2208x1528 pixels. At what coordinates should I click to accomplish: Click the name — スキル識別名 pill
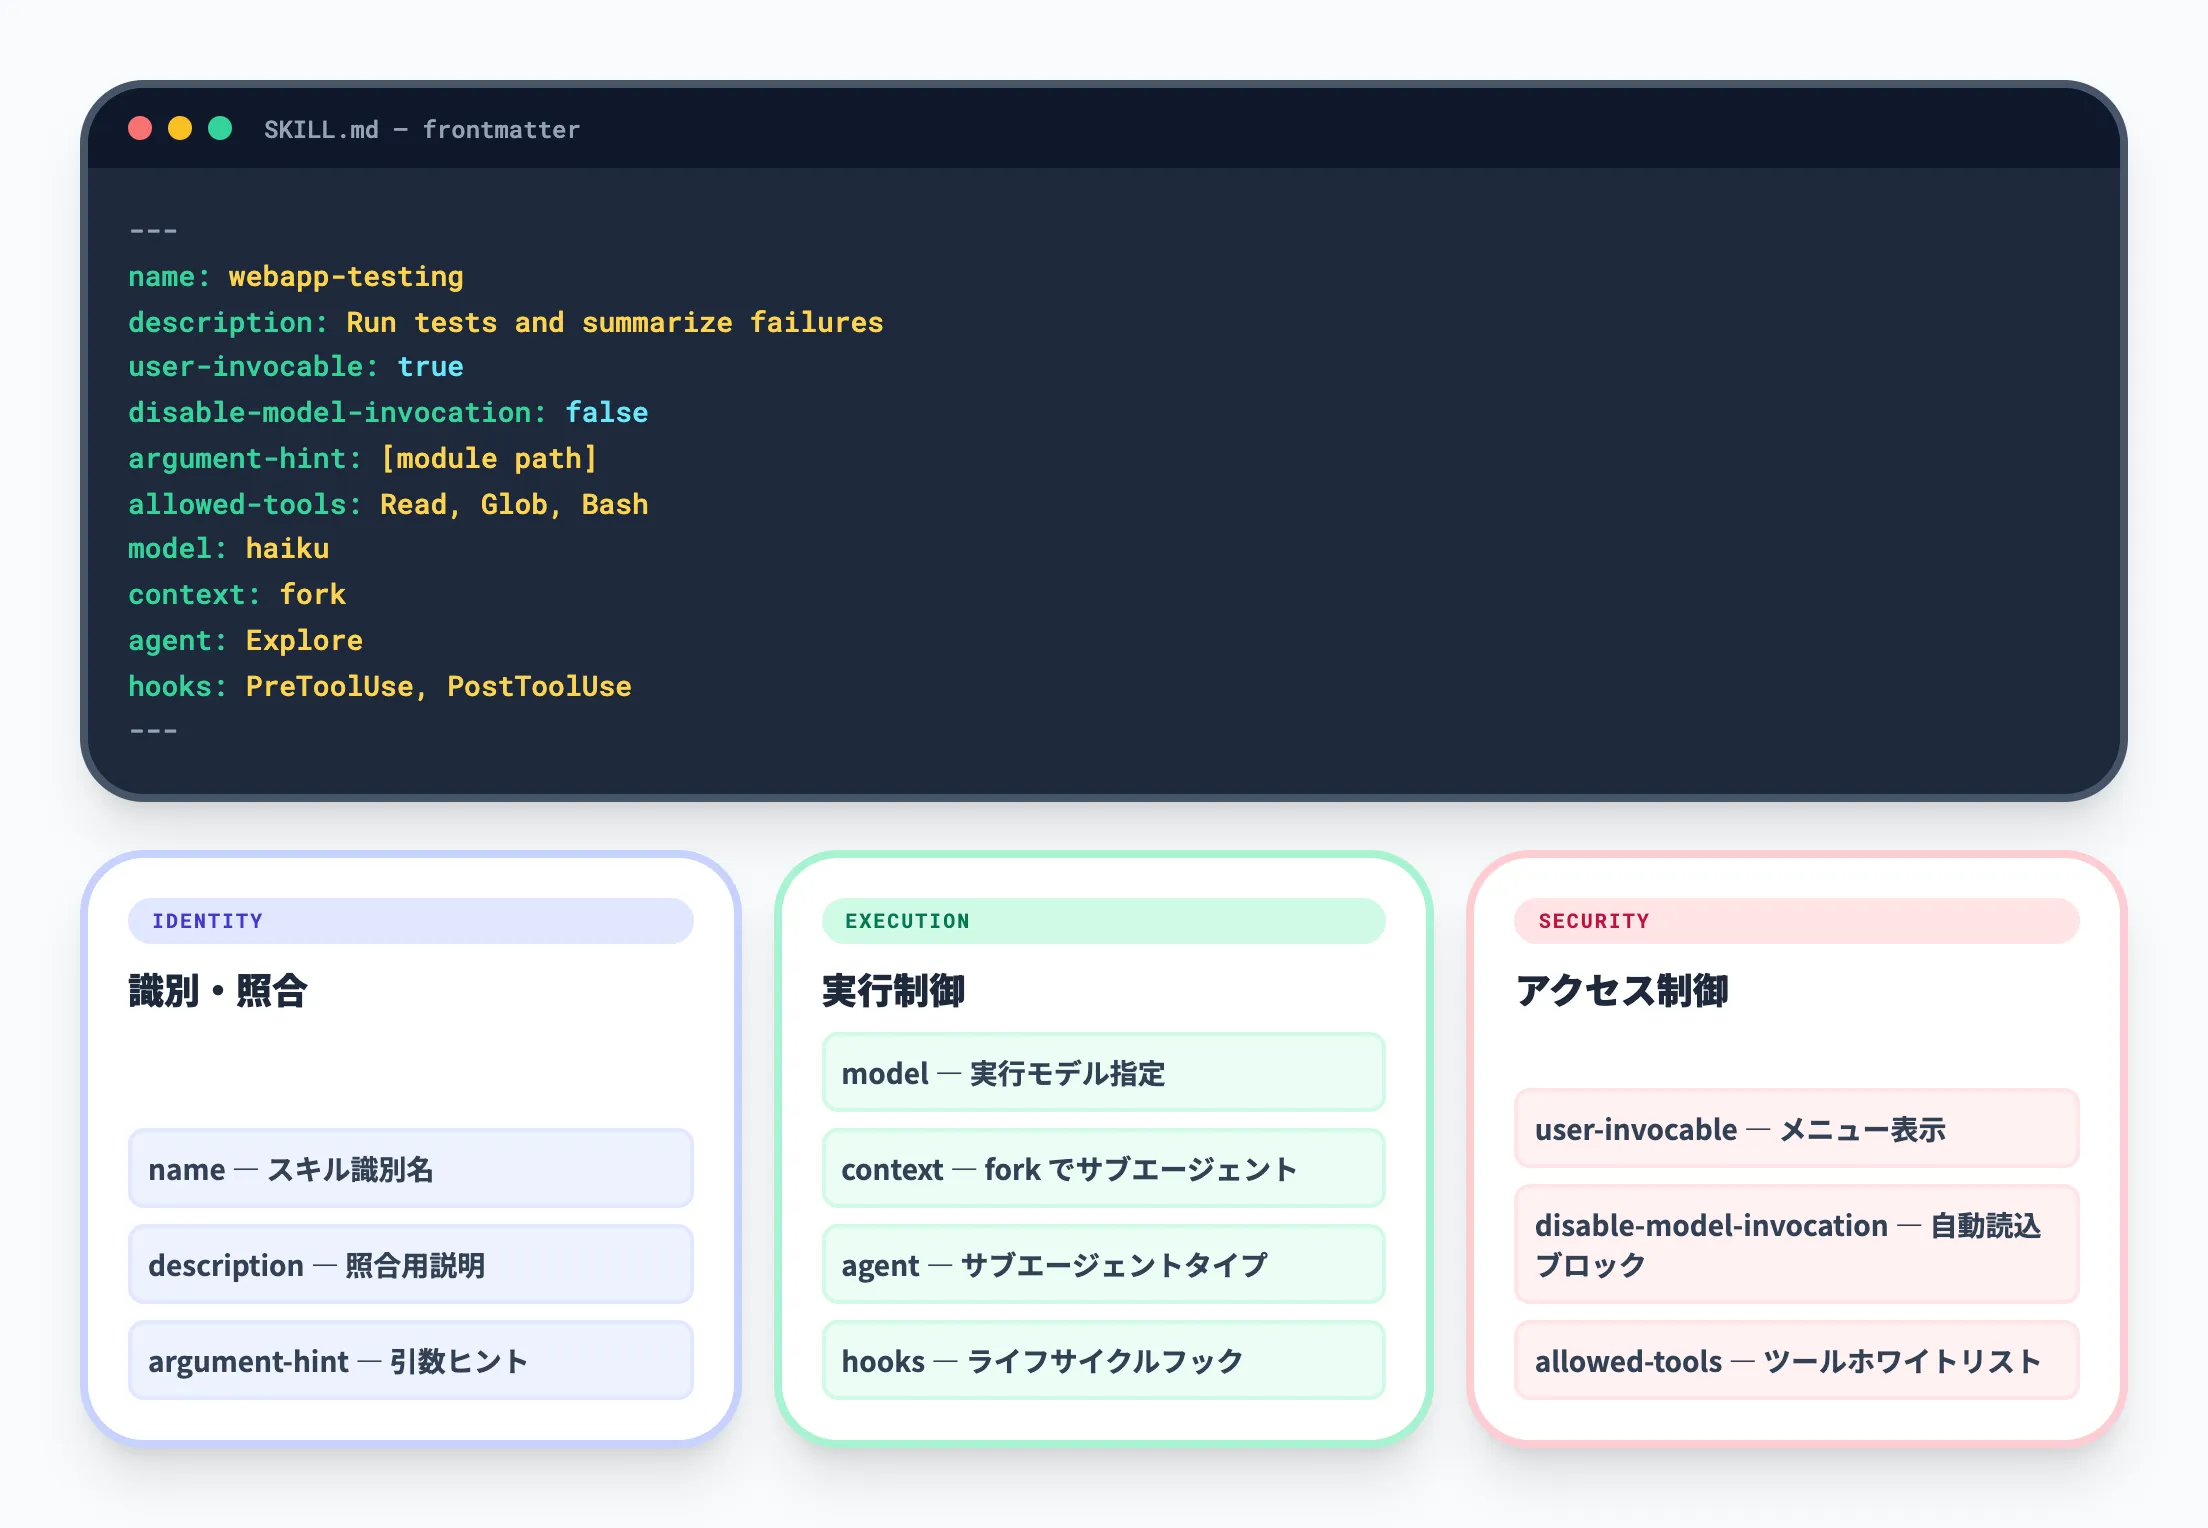(410, 1169)
